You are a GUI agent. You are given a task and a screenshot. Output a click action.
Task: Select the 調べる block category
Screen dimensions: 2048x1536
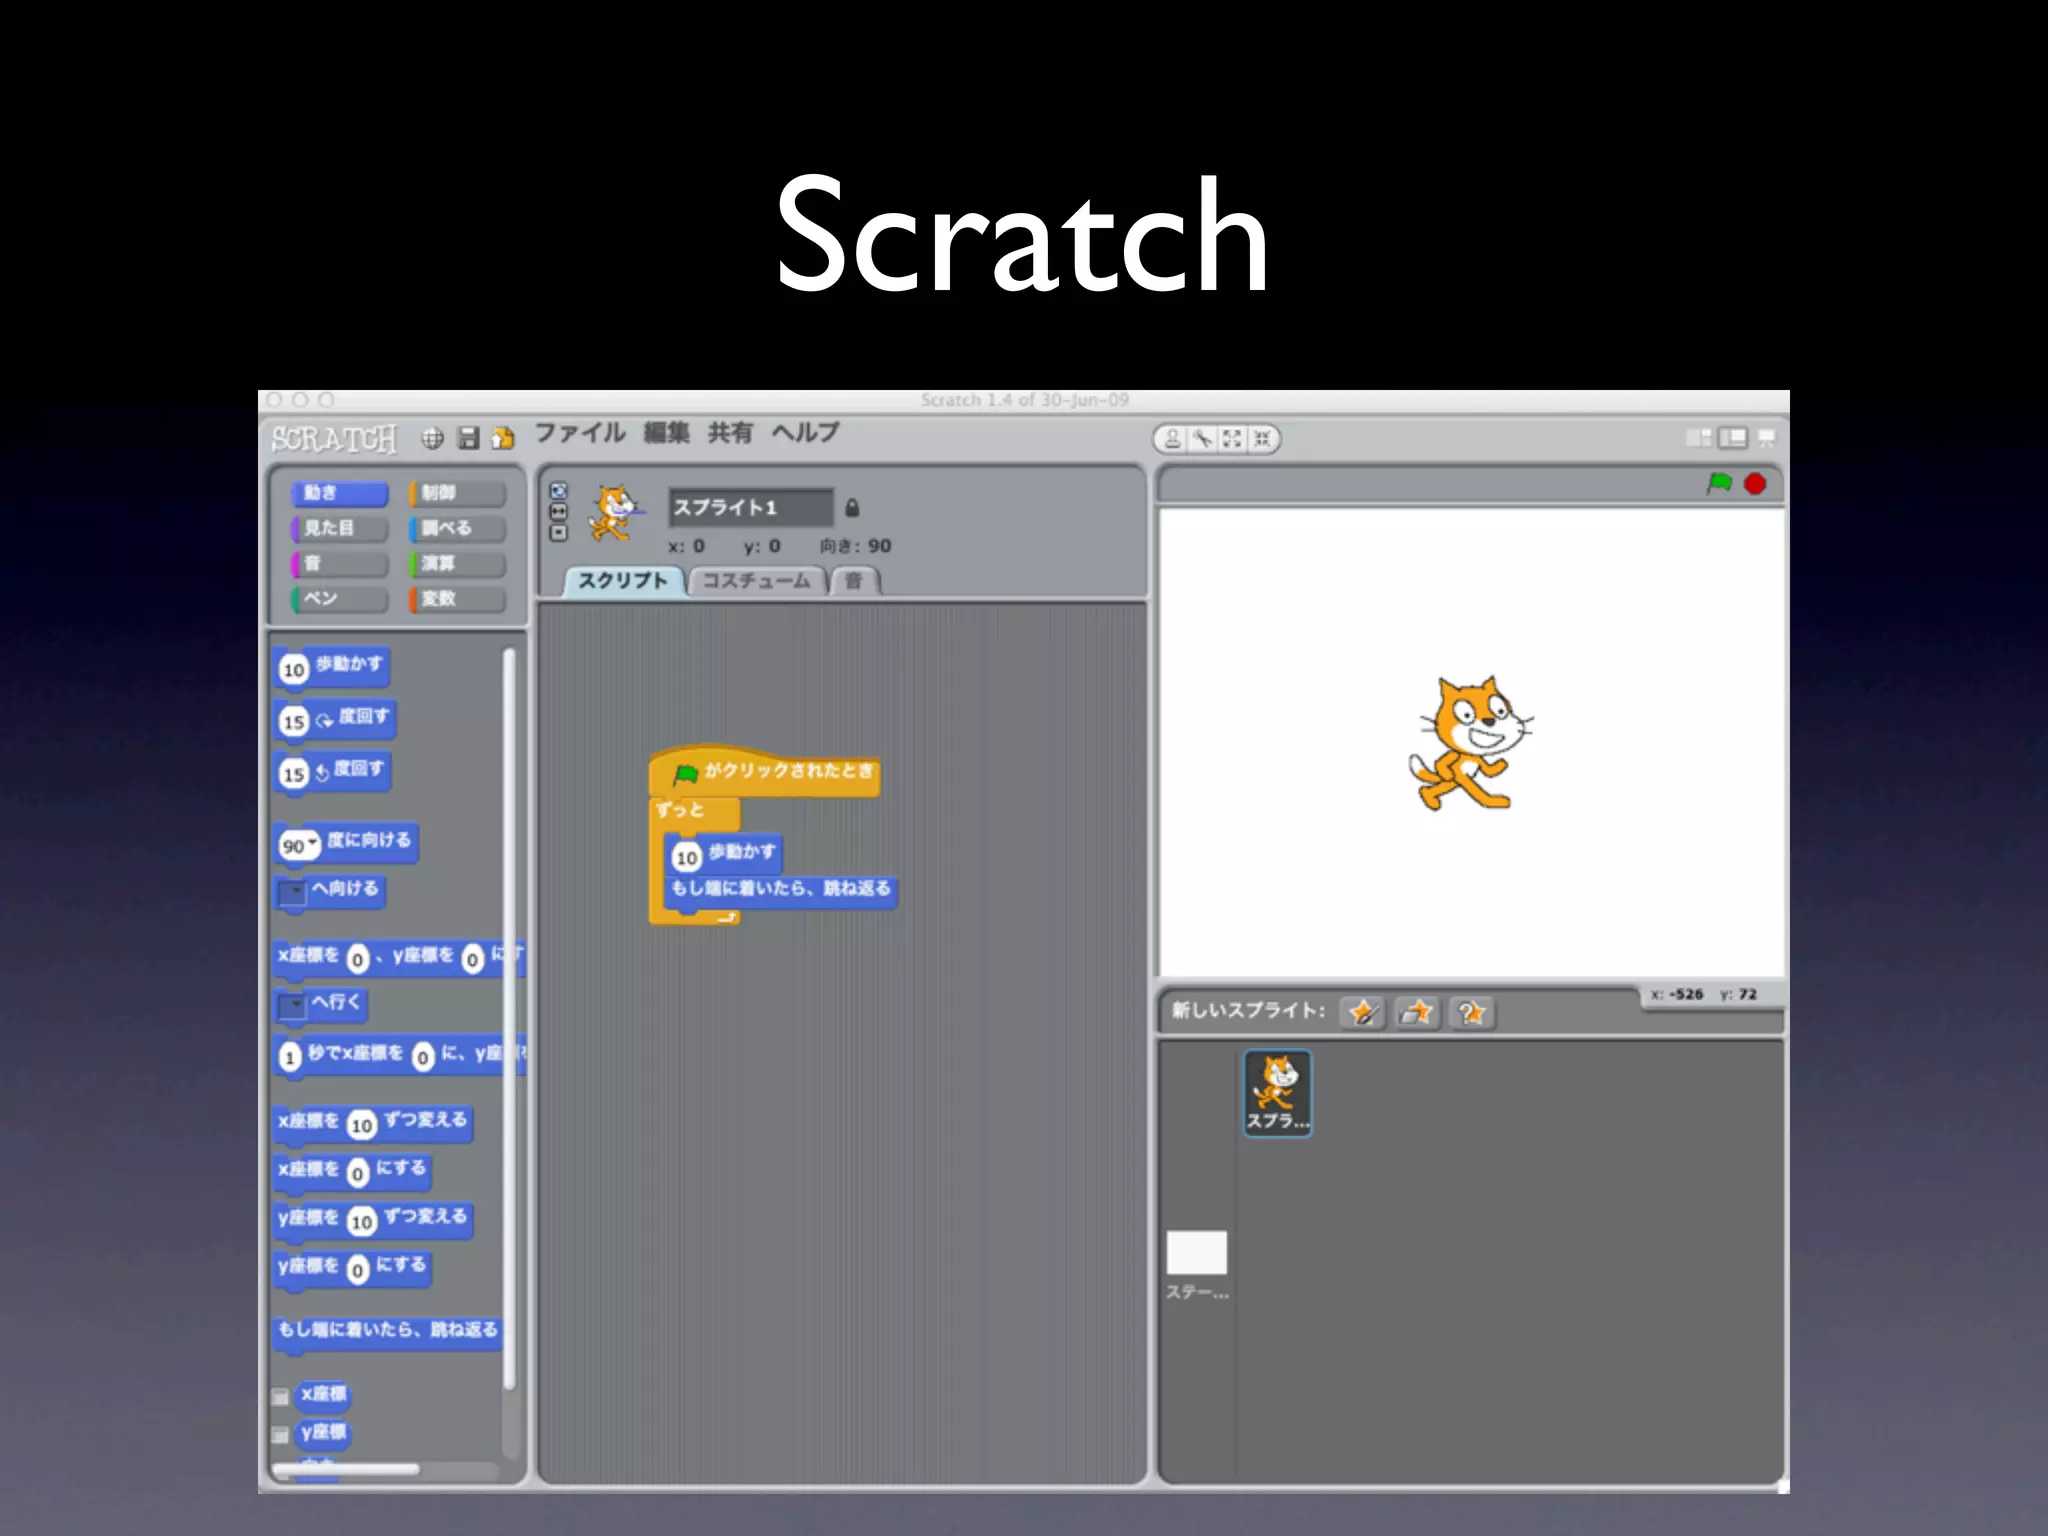click(x=457, y=528)
